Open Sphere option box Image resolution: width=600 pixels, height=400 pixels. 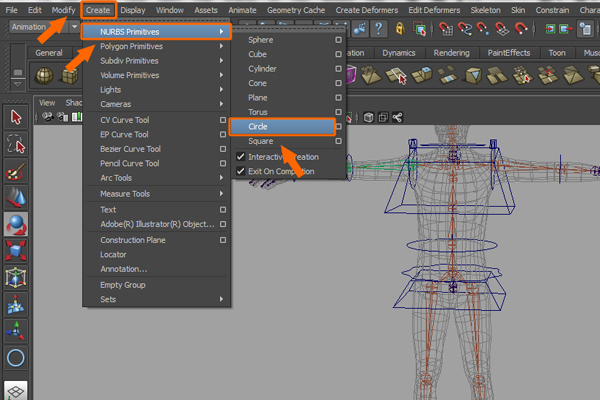click(338, 40)
